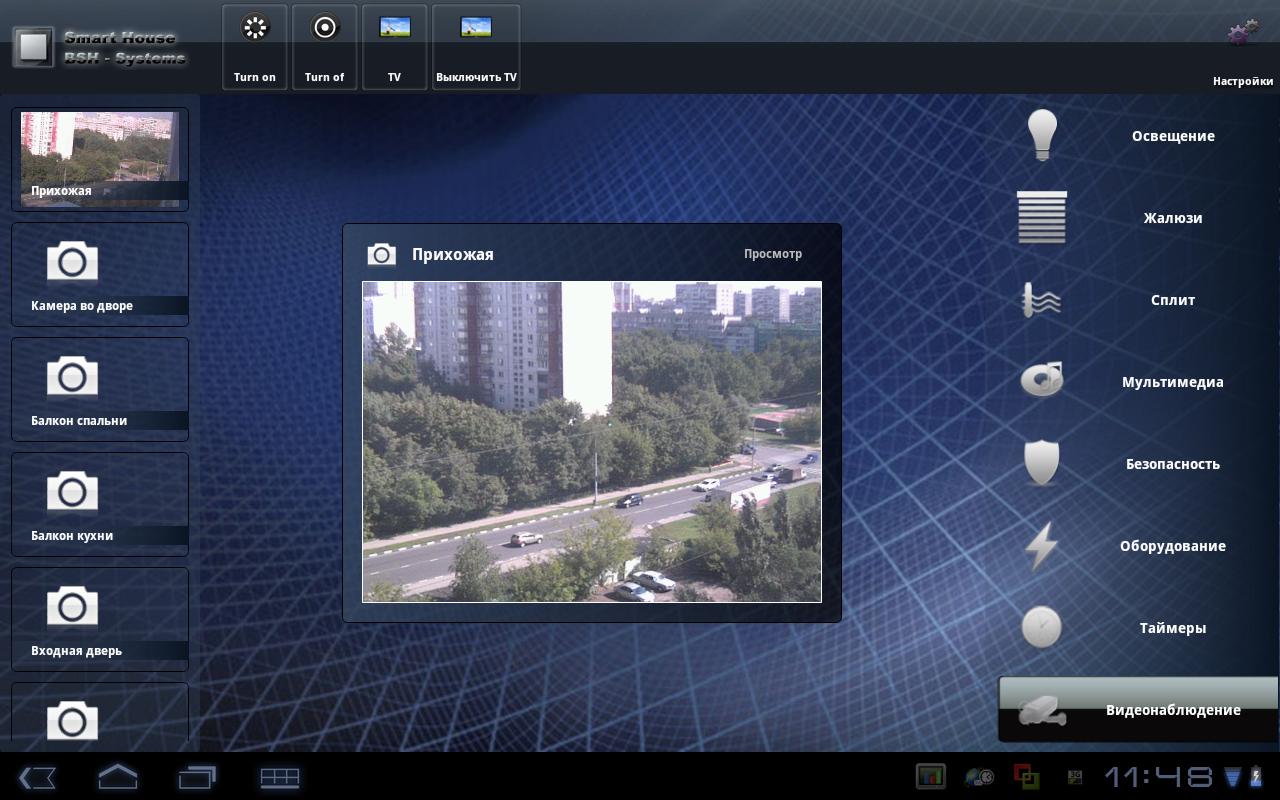Tap the battery status icon
Image resolution: width=1280 pixels, height=800 pixels.
pyautogui.click(x=1258, y=777)
